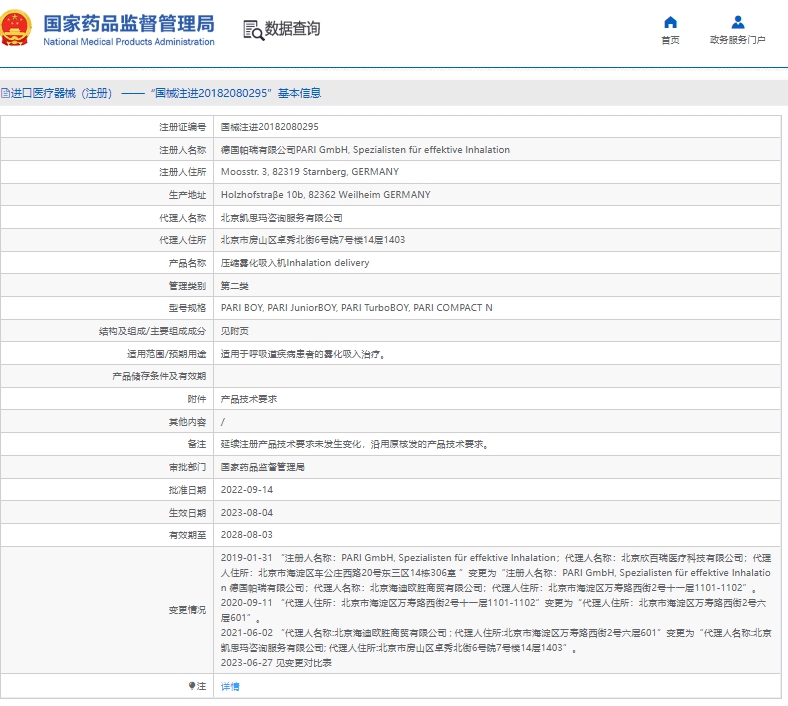Select approval department 国家药品监督管理局 value

point(262,467)
